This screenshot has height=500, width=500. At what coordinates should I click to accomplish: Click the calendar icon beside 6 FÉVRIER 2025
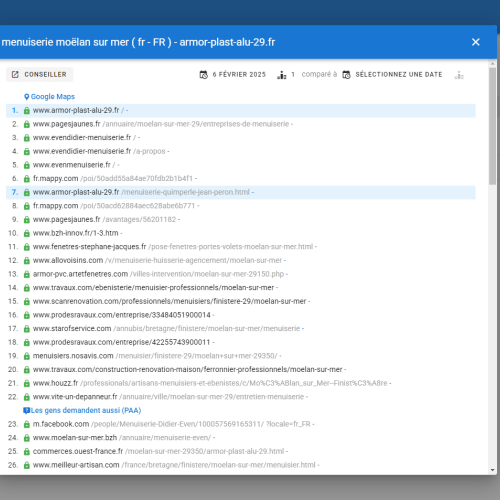tap(203, 75)
